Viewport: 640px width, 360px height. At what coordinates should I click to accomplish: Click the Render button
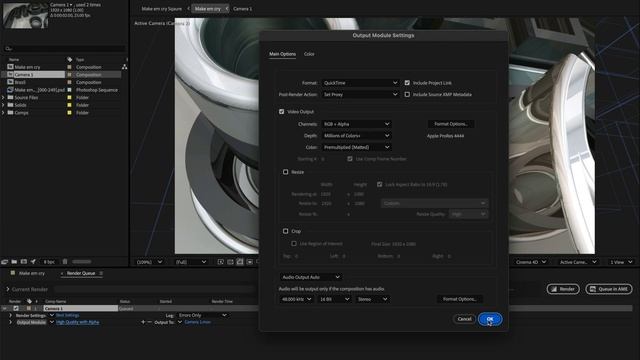click(563, 289)
